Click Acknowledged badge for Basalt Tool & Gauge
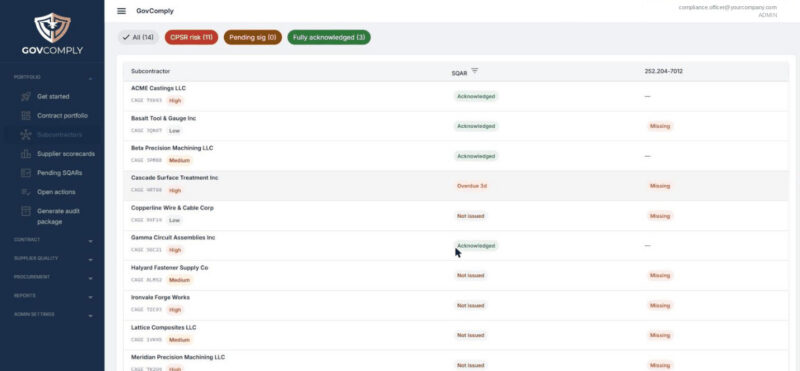The width and height of the screenshot is (800, 371). (476, 126)
